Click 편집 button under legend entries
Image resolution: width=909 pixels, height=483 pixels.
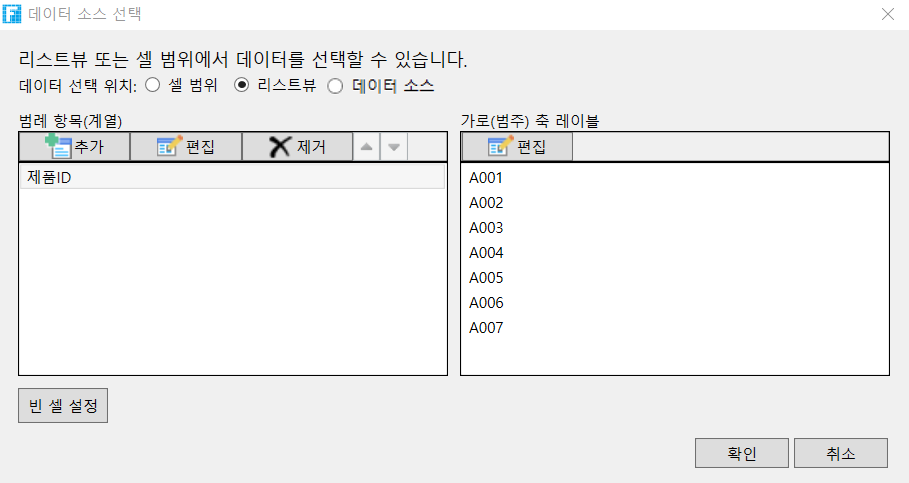pos(186,147)
